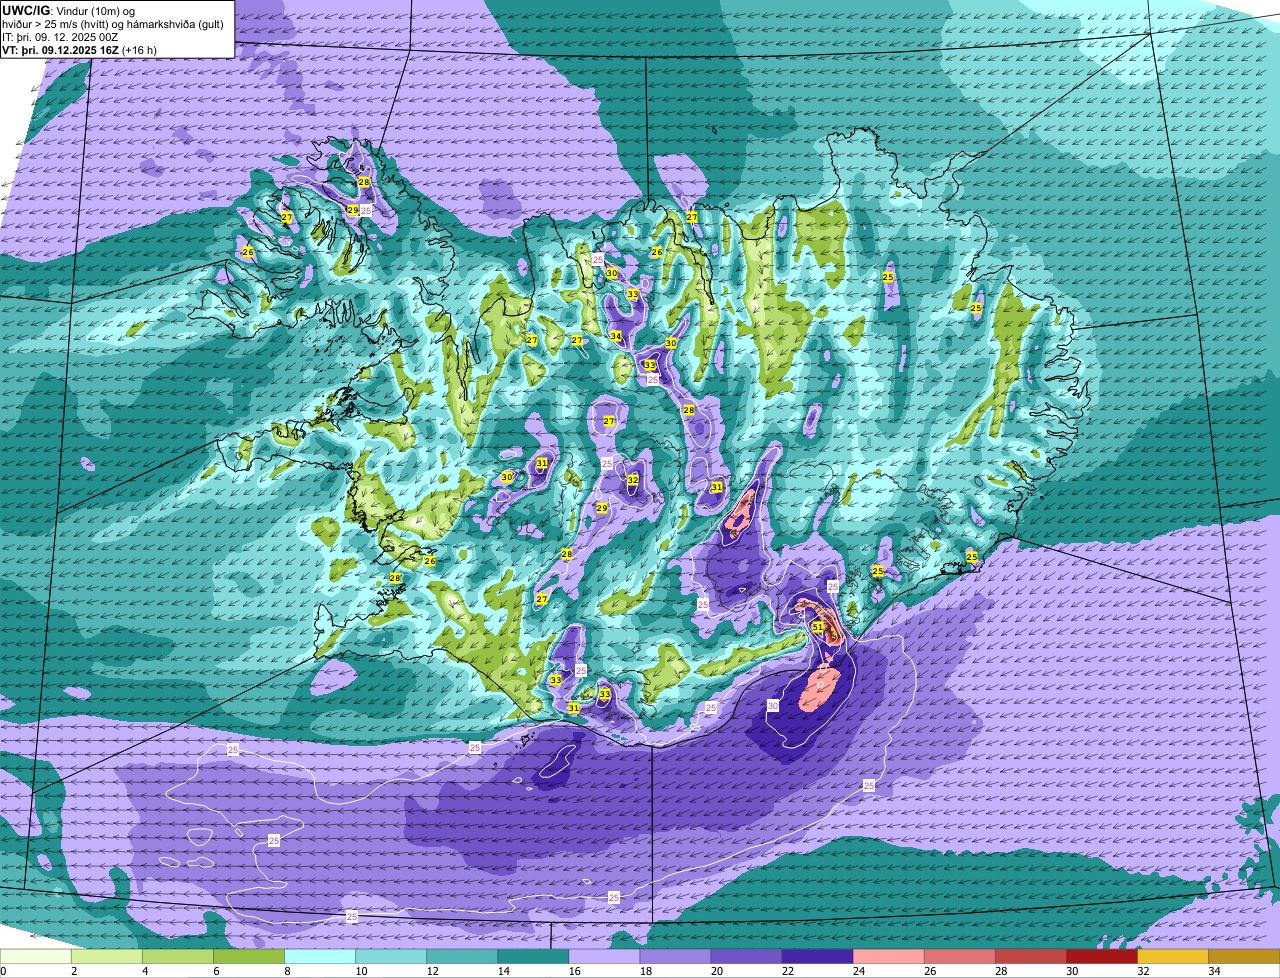Click the 10–12 m/s legend color swatch

tap(391, 957)
